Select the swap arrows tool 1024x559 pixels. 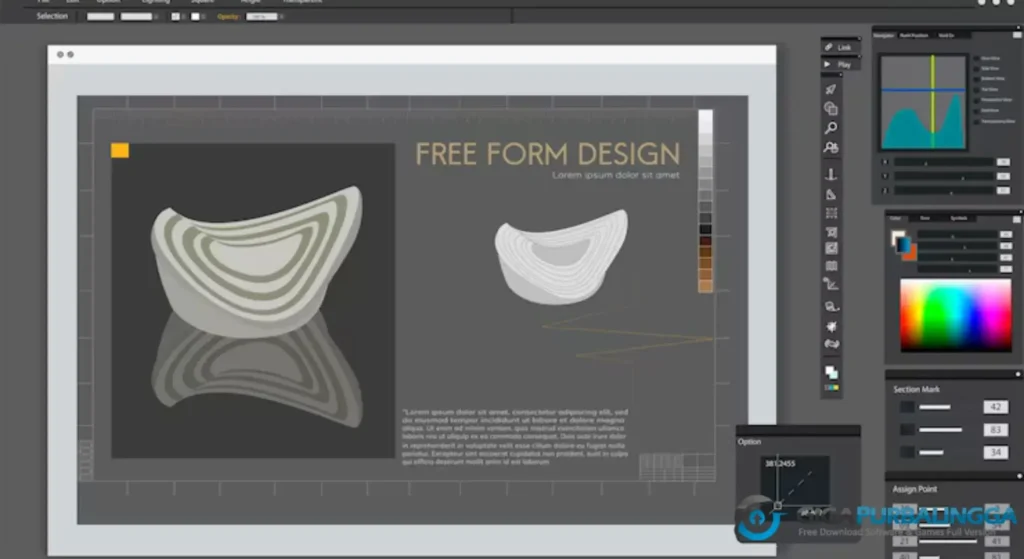coord(831,344)
